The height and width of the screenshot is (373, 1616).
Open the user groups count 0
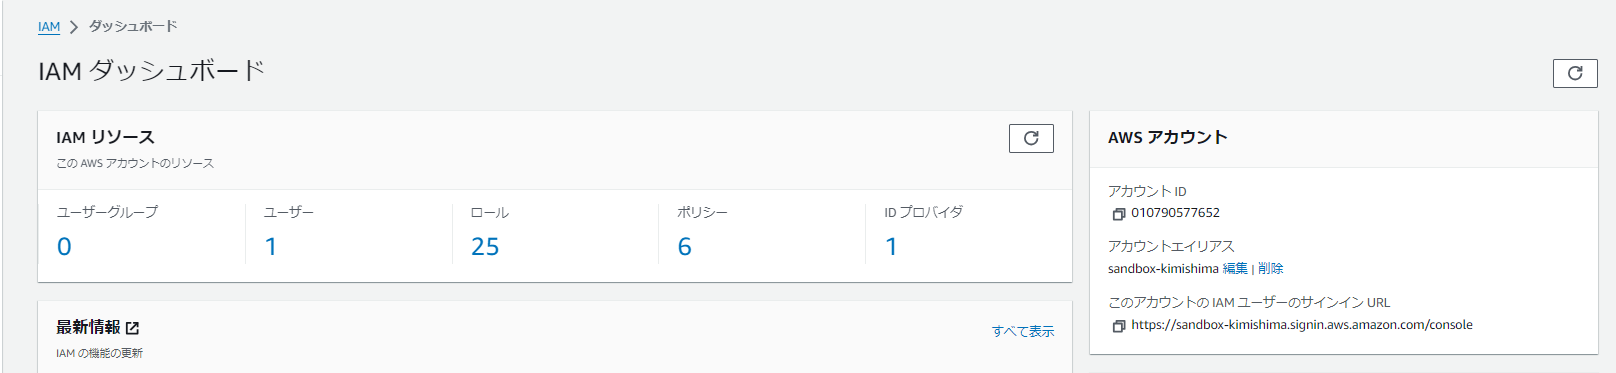click(x=64, y=247)
